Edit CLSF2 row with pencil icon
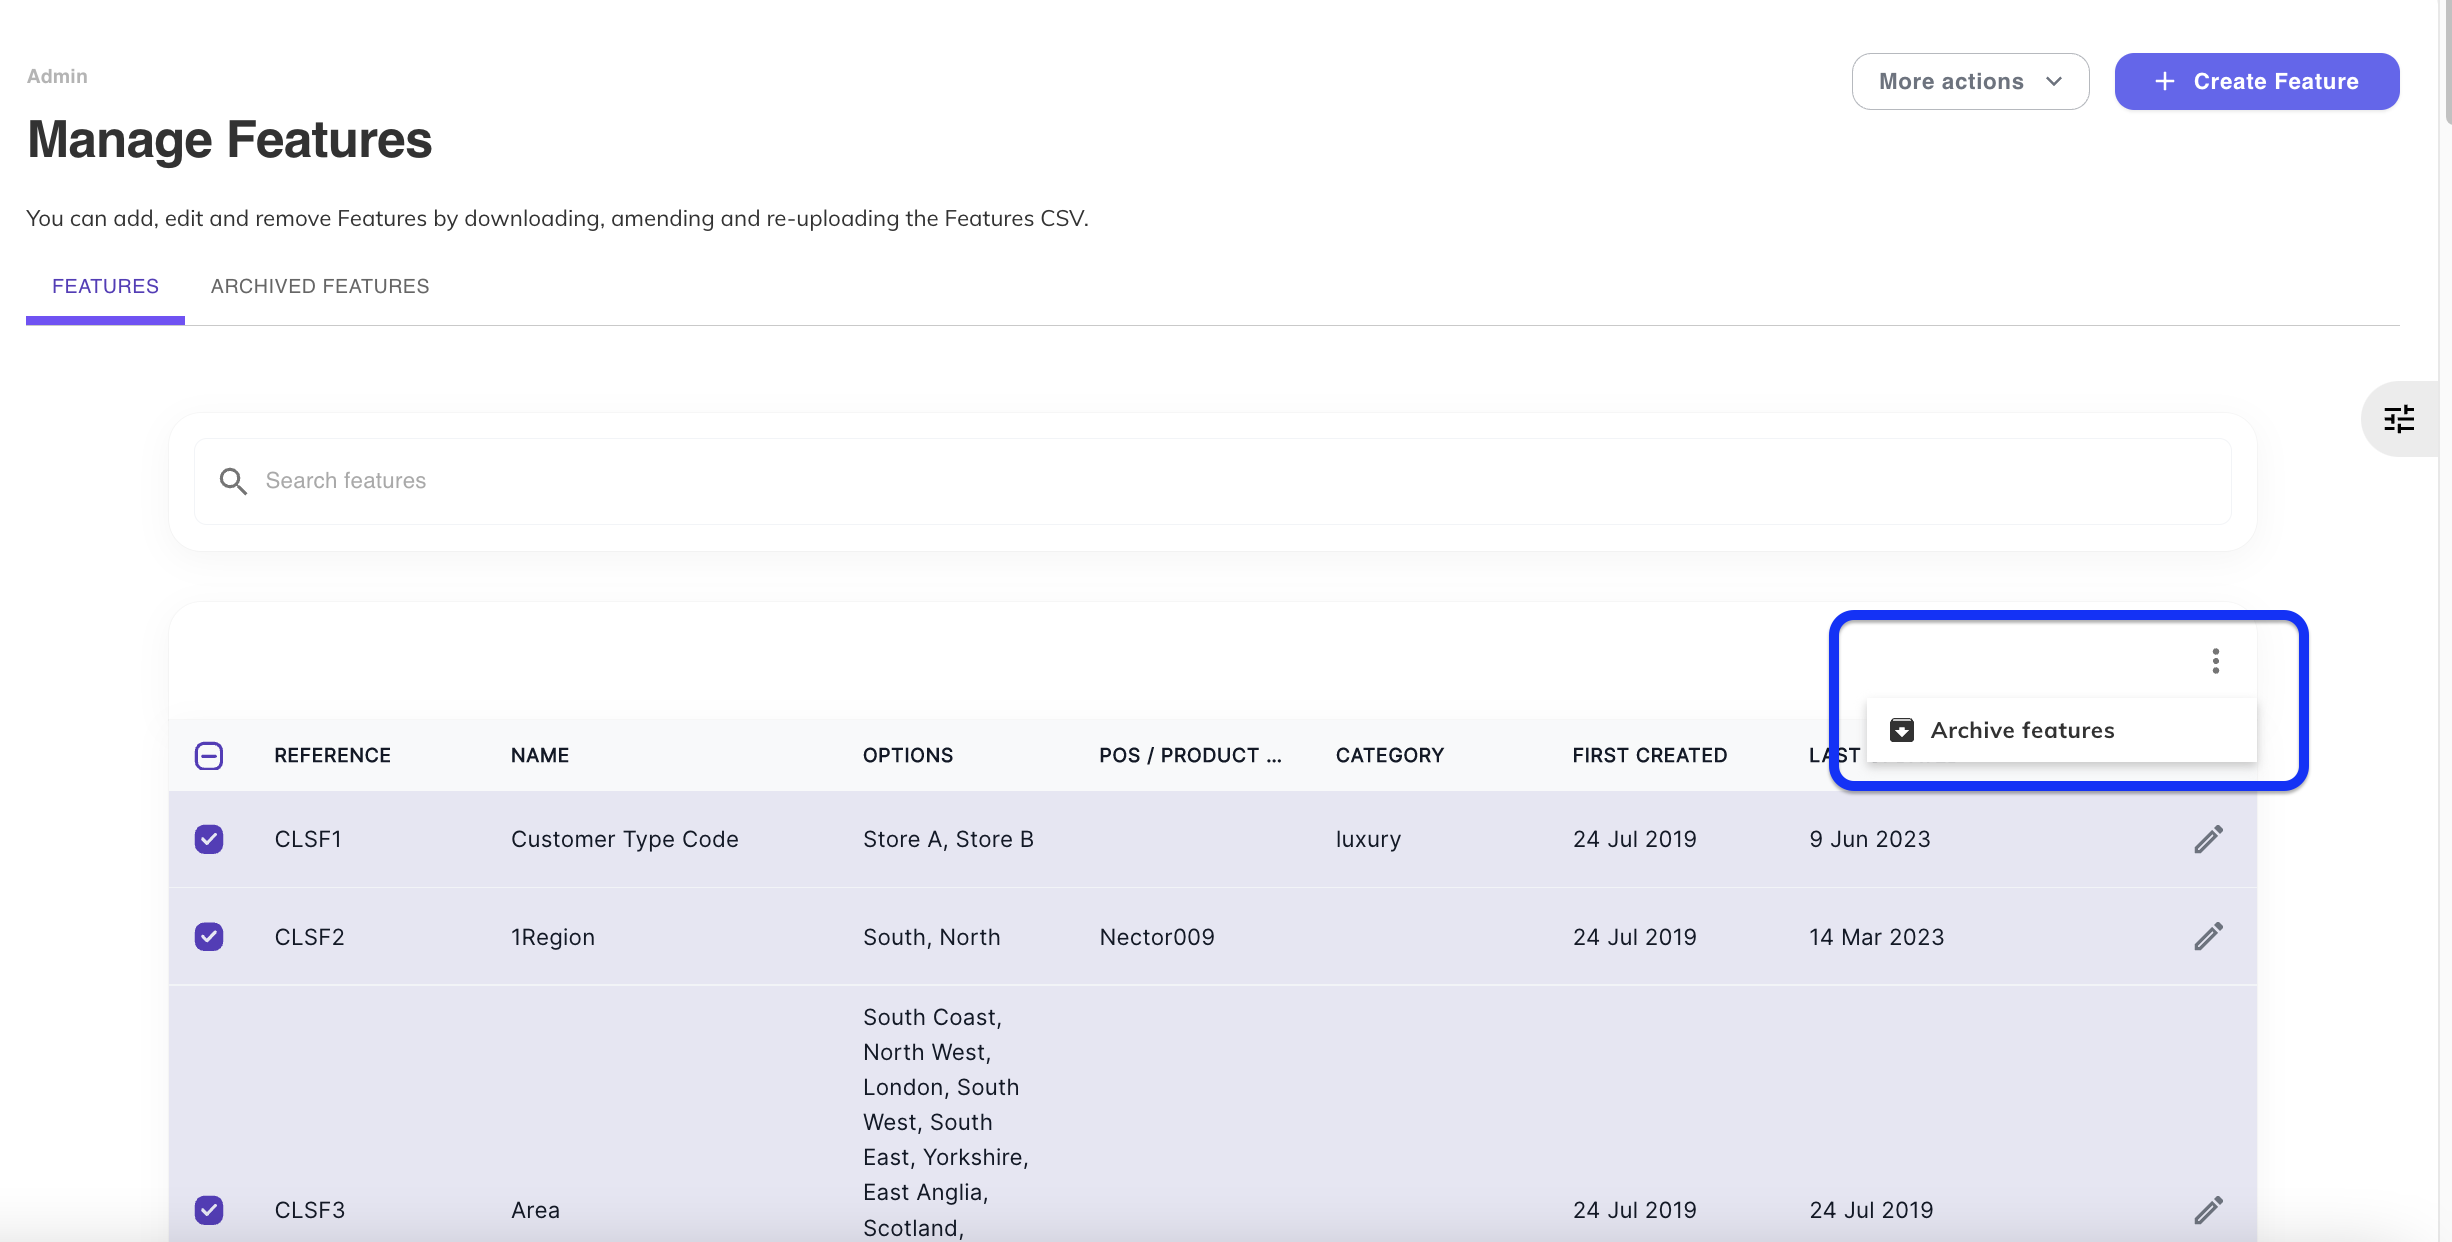The image size is (2452, 1242). point(2208,937)
